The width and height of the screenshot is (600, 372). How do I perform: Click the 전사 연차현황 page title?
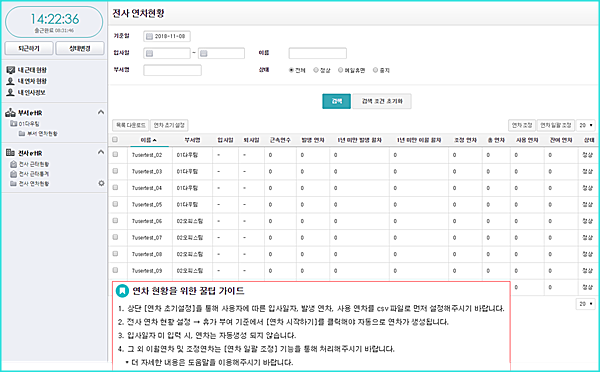click(x=138, y=13)
